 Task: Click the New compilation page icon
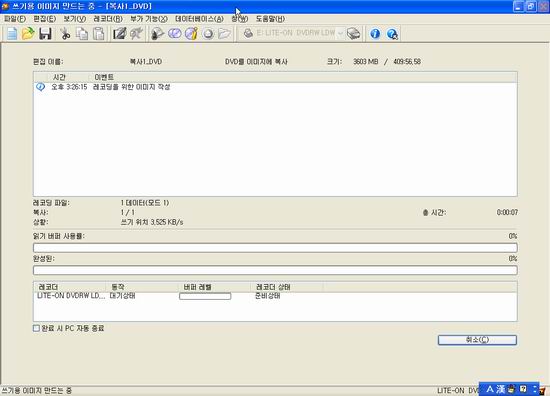click(12, 34)
